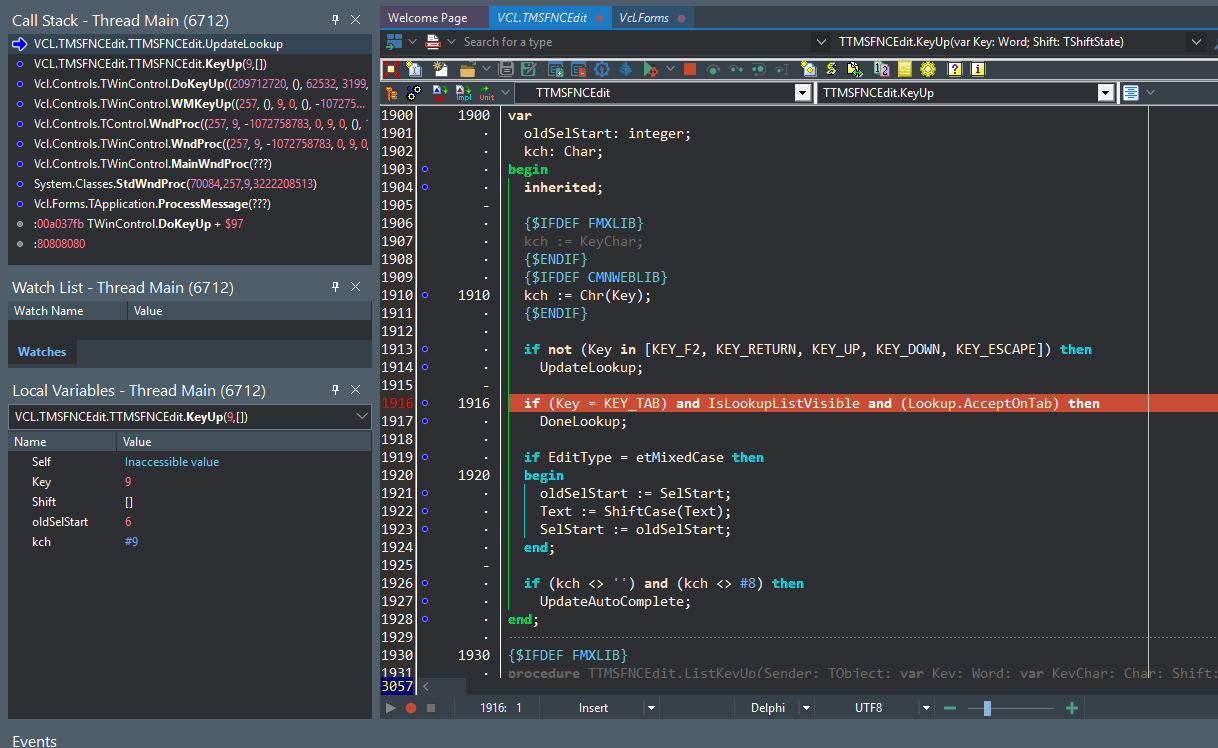Open the UTF8 encoding dropdown
The image size is (1218, 748).
pyautogui.click(x=927, y=708)
